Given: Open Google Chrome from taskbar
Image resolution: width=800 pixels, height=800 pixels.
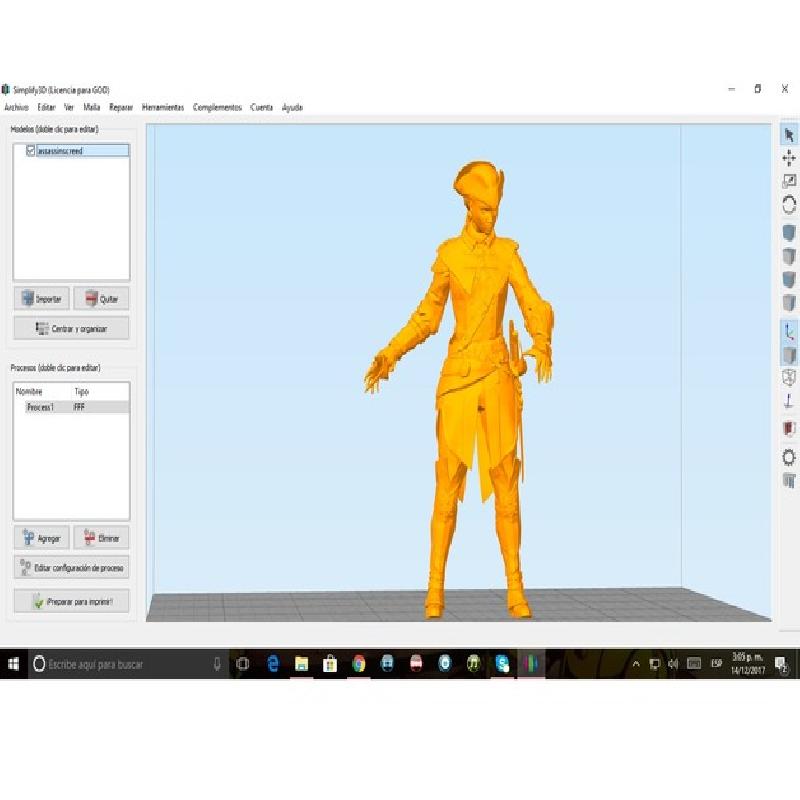Looking at the screenshot, I should (359, 664).
